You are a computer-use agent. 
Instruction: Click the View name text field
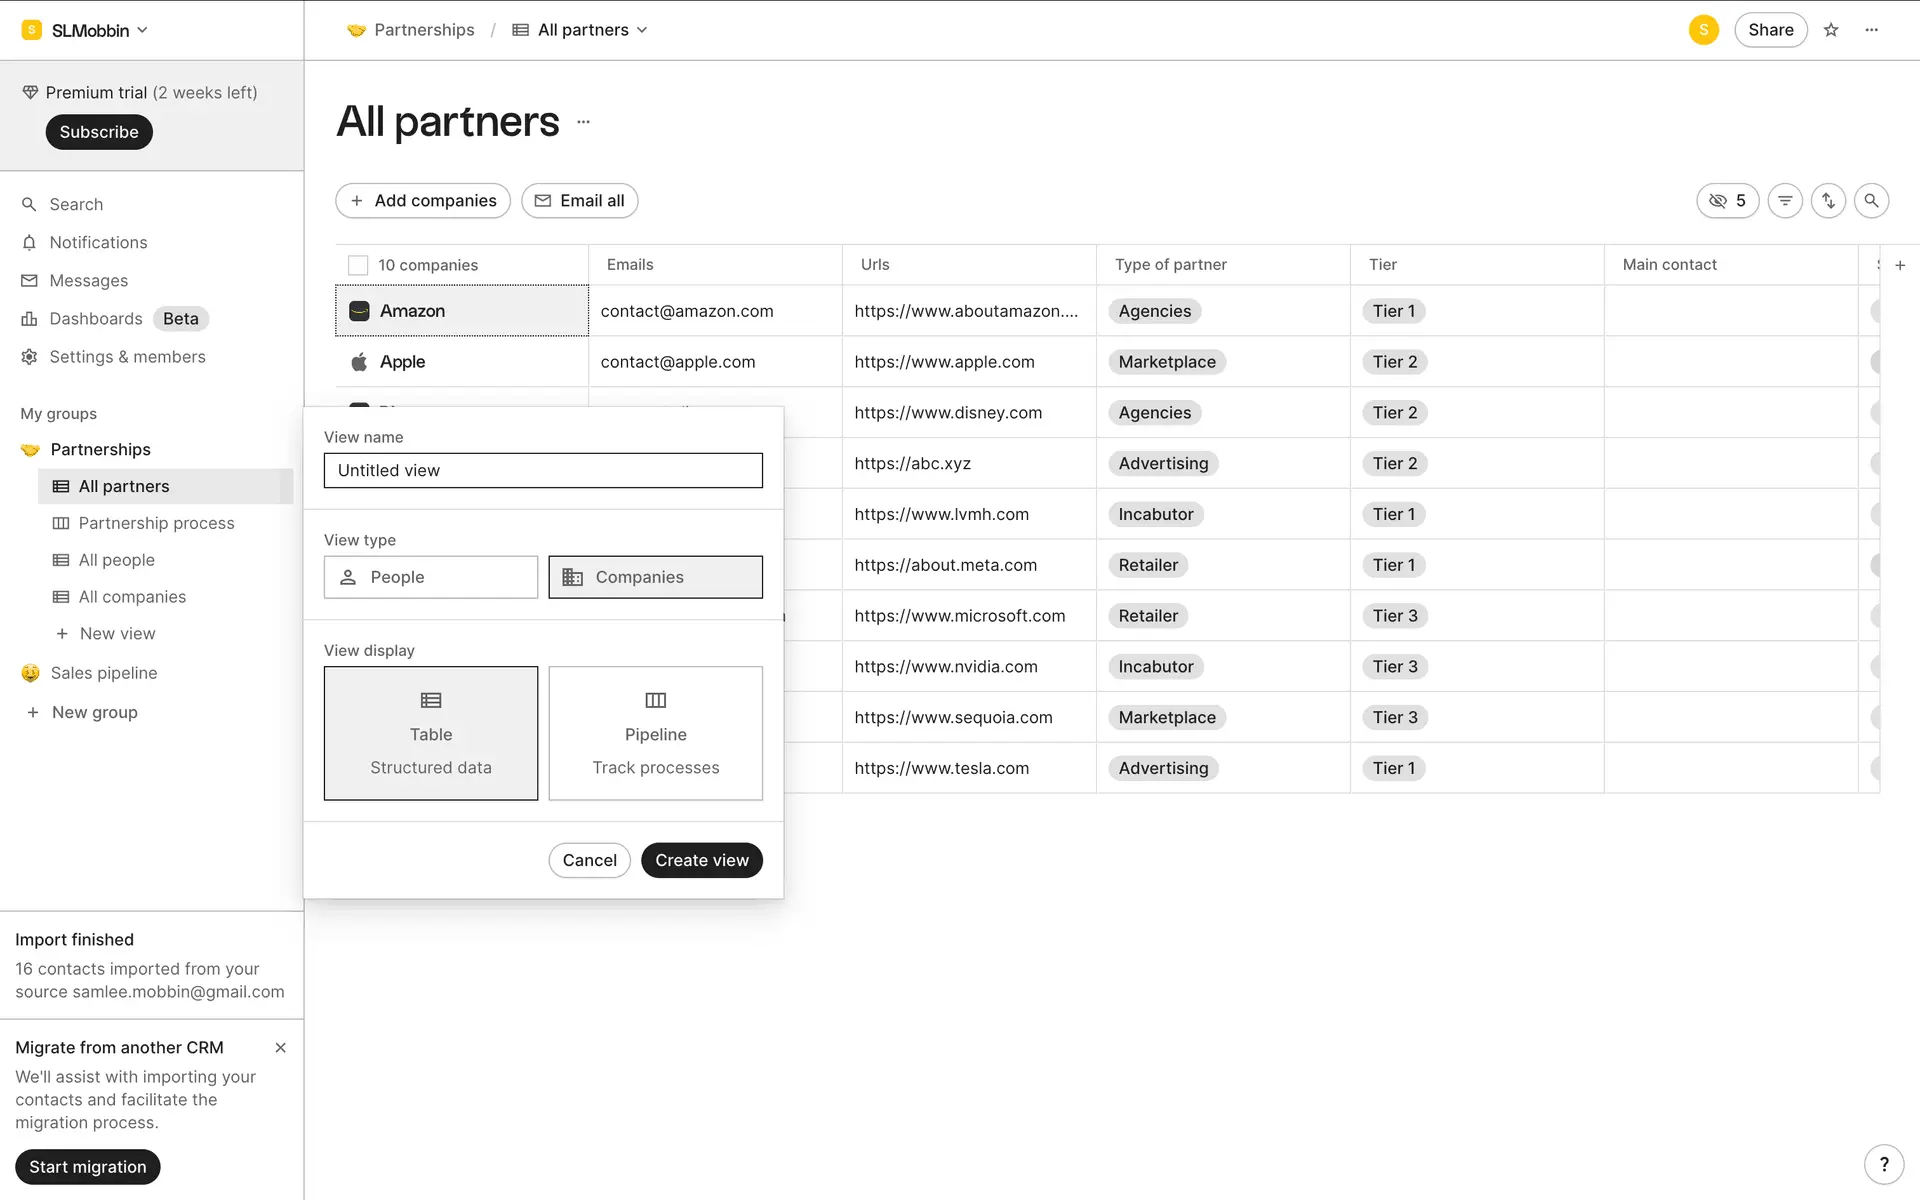(543, 471)
